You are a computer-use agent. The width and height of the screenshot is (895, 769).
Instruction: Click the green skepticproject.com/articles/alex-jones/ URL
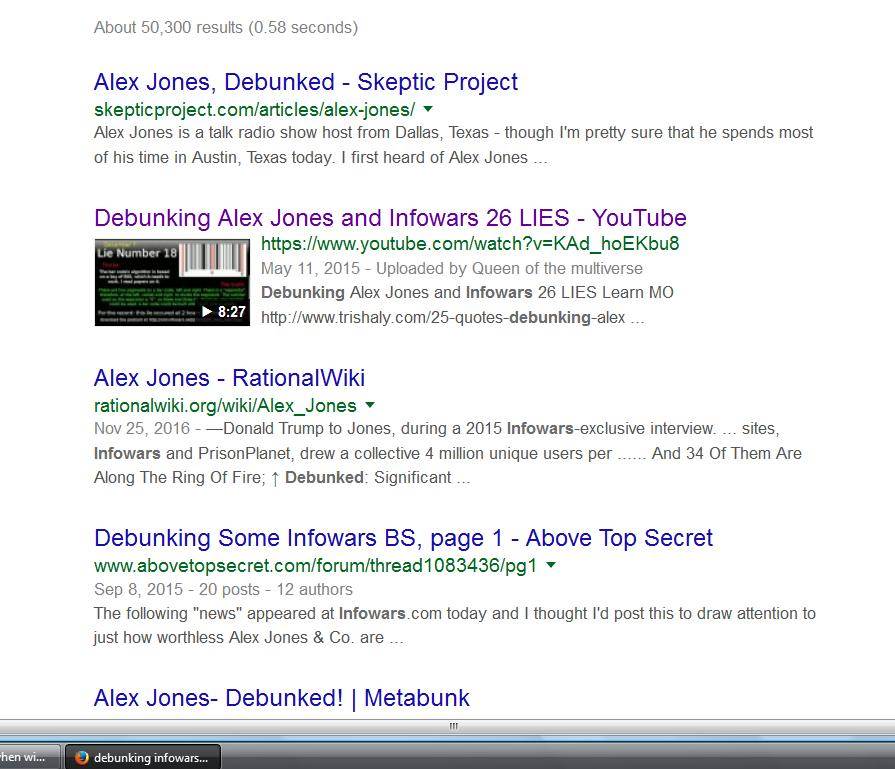click(x=254, y=109)
